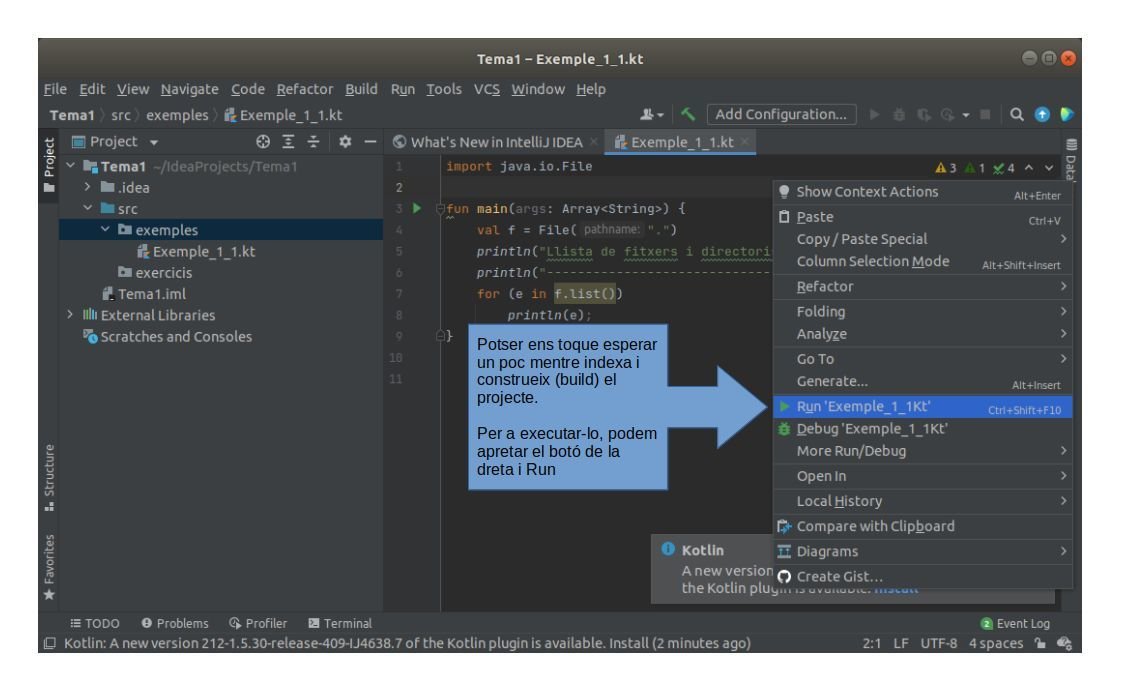Click the read-only lock icon in status bar

[x=1039, y=643]
